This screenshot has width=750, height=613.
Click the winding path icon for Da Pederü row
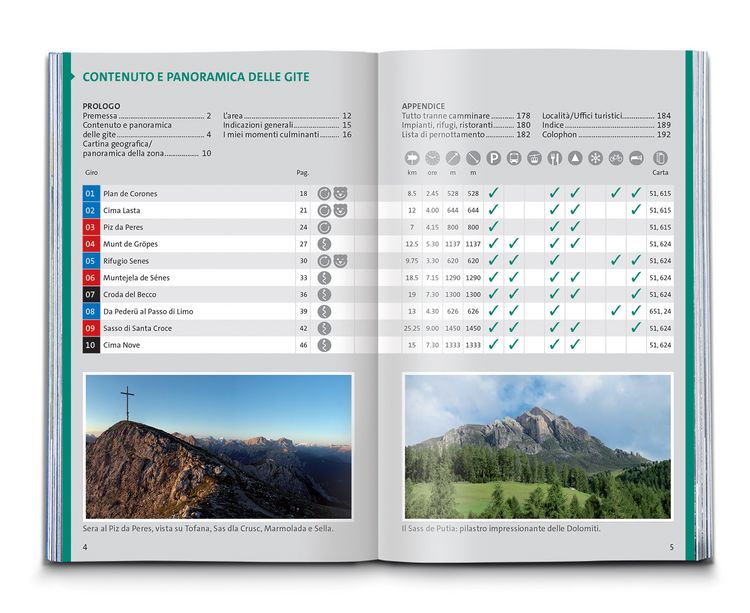[324, 311]
